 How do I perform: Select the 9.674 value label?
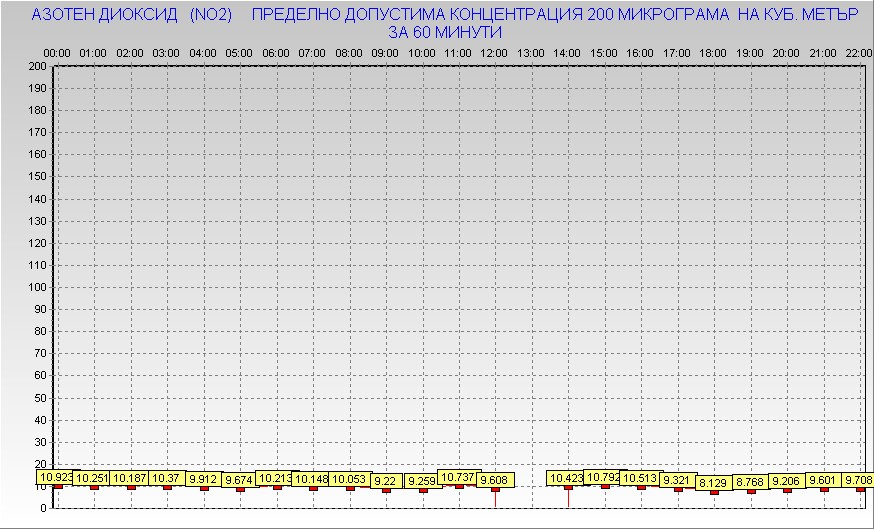[x=239, y=481]
